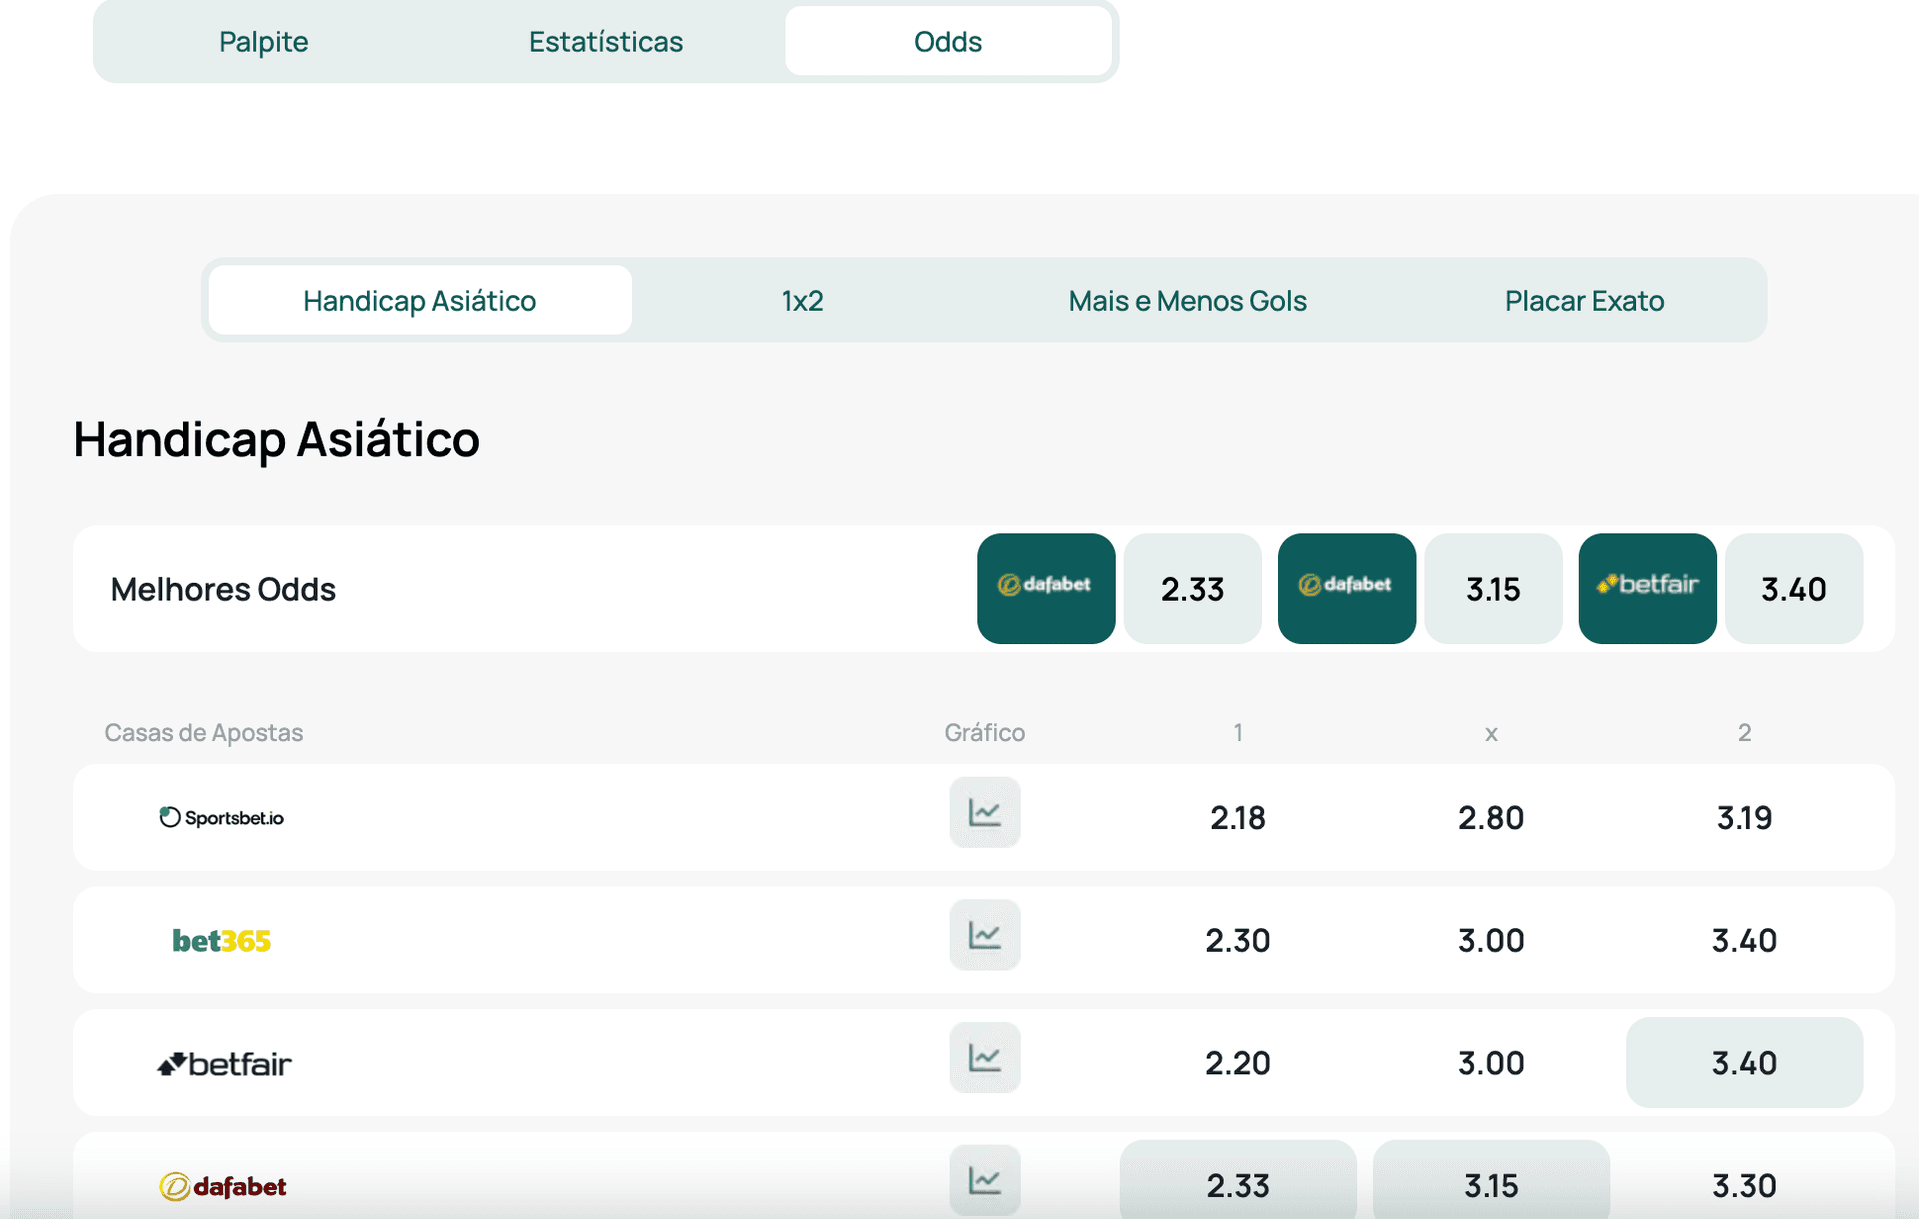Click the Handicap Asiático section heading

[x=277, y=439]
